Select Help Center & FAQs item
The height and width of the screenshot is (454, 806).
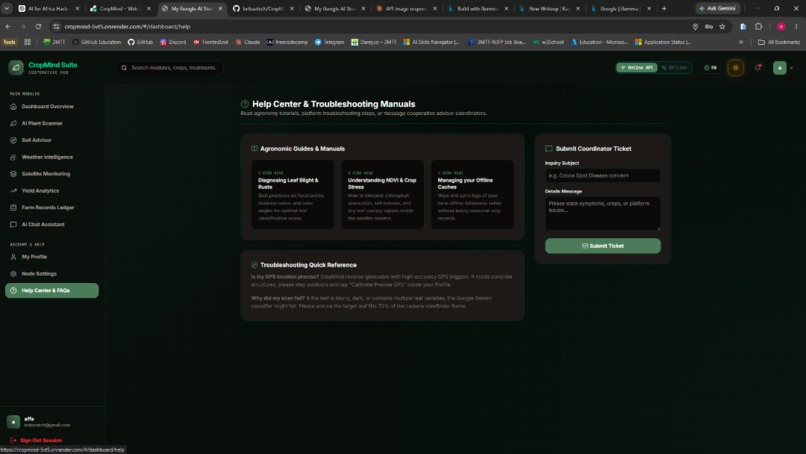52,290
